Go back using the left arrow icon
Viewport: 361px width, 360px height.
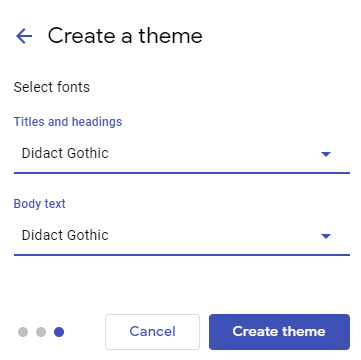[x=24, y=36]
